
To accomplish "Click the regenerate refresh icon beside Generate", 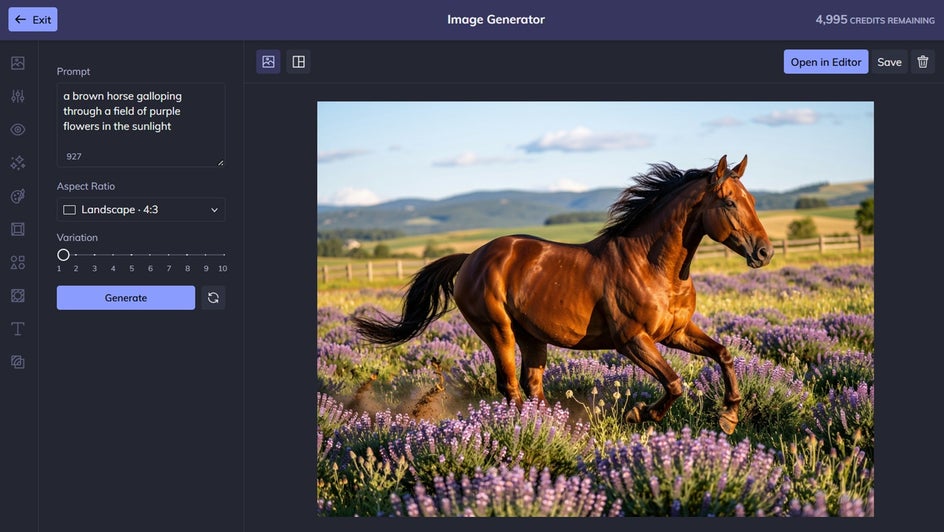I will [213, 297].
